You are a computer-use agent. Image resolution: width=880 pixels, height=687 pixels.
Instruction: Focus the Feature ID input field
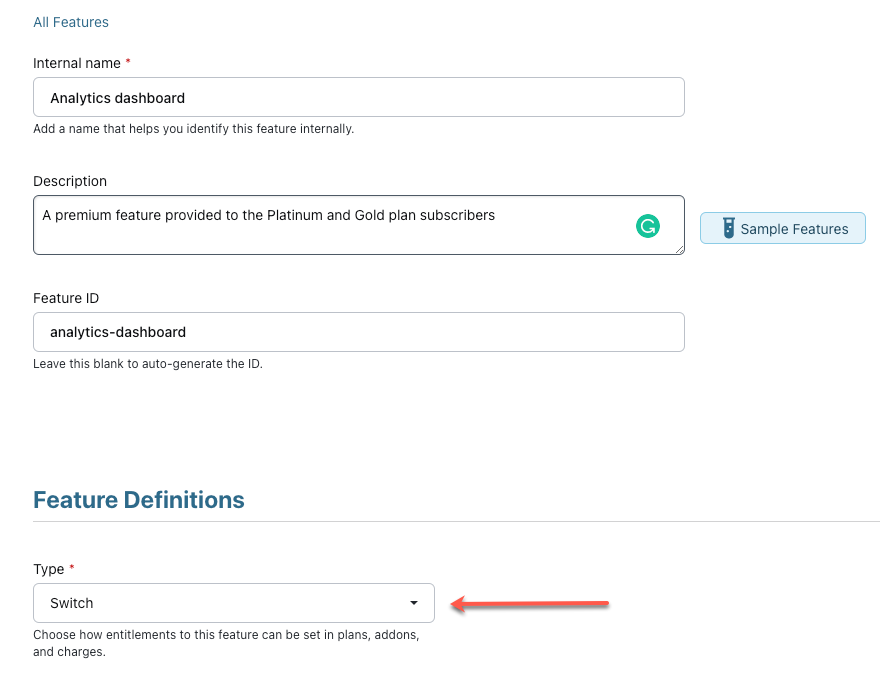358,332
